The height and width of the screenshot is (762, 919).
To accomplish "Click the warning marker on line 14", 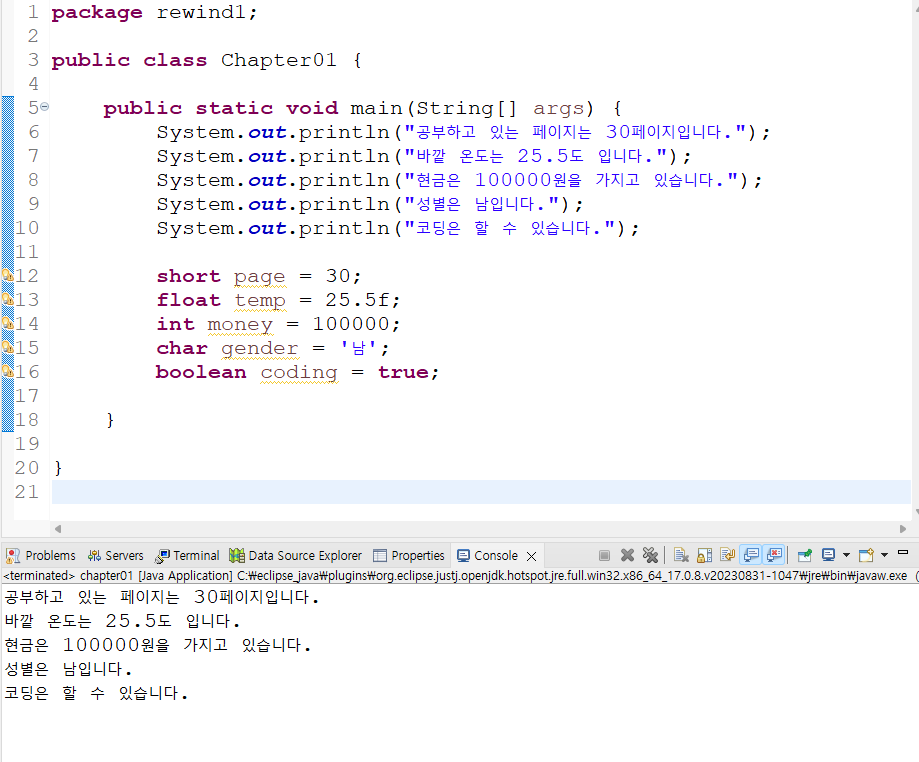I will pyautogui.click(x=8, y=324).
